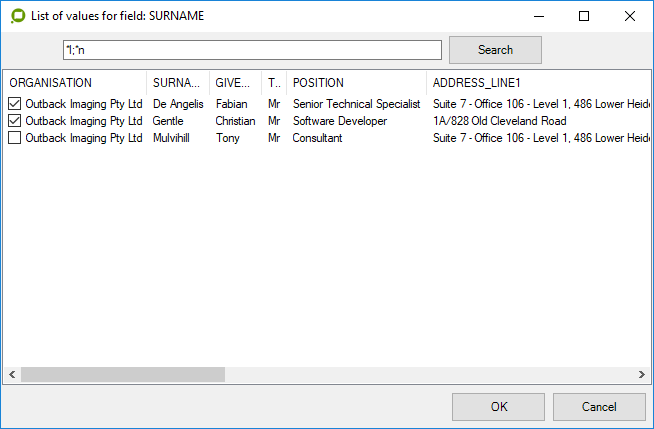Cancel the list of values dialog
Screen dimensions: 654x429
(x=599, y=407)
